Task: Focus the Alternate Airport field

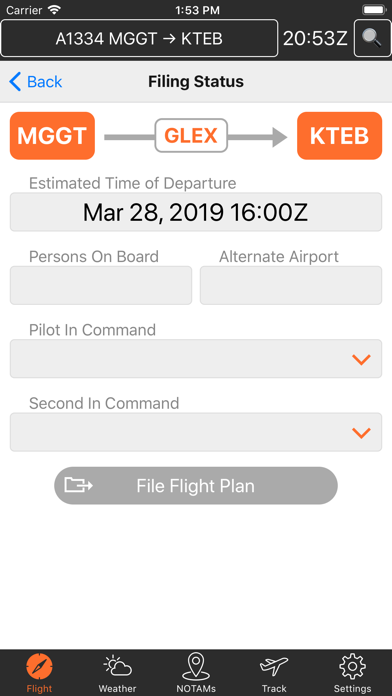Action: click(291, 285)
